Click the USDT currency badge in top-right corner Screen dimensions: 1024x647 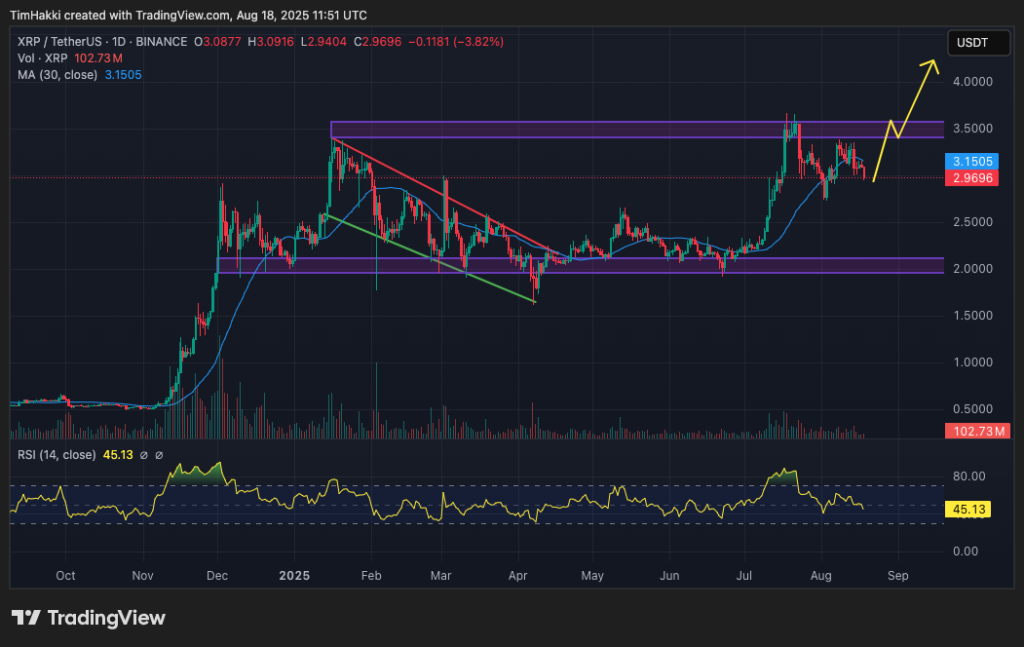click(978, 42)
